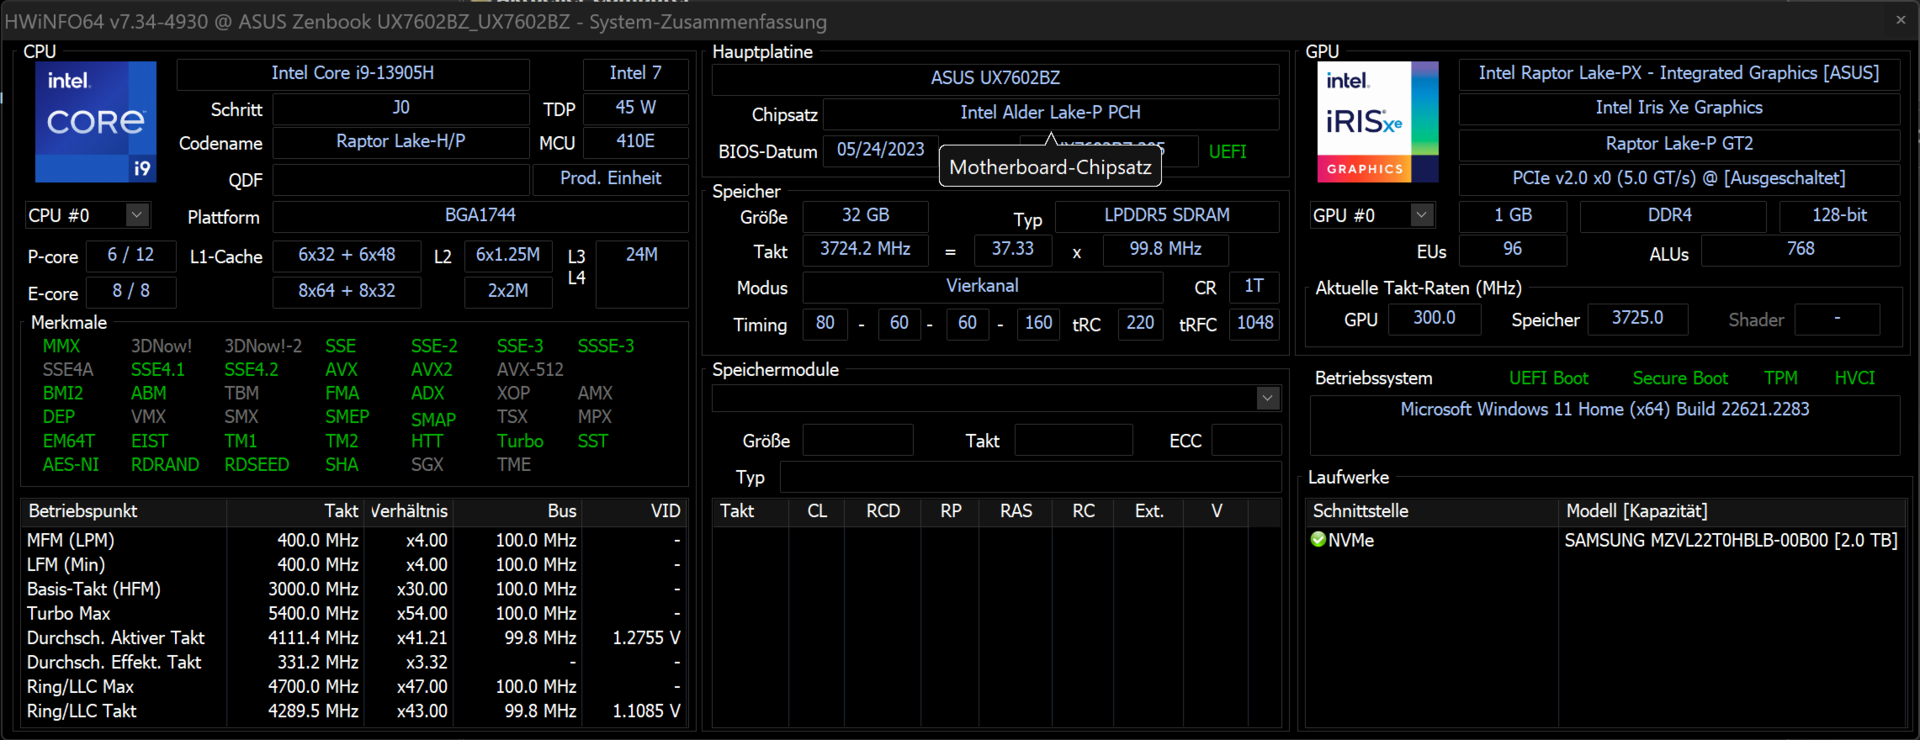The height and width of the screenshot is (740, 1920).
Task: Click the E-core count 8 / 8
Action: [131, 291]
